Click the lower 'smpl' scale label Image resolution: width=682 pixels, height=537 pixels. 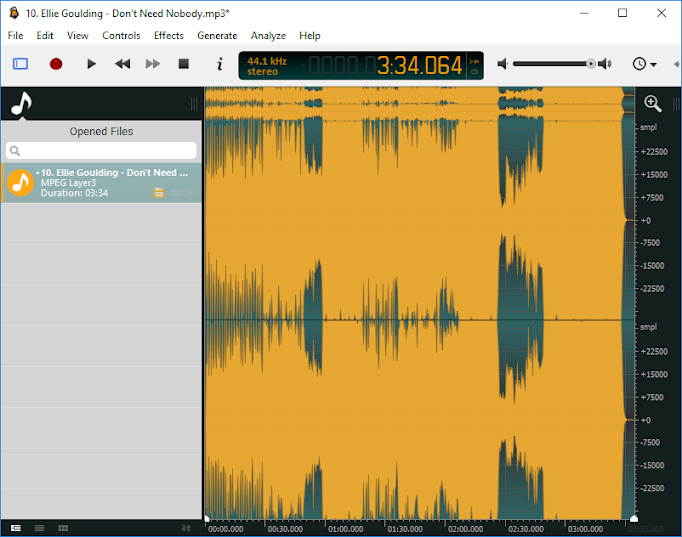648,327
